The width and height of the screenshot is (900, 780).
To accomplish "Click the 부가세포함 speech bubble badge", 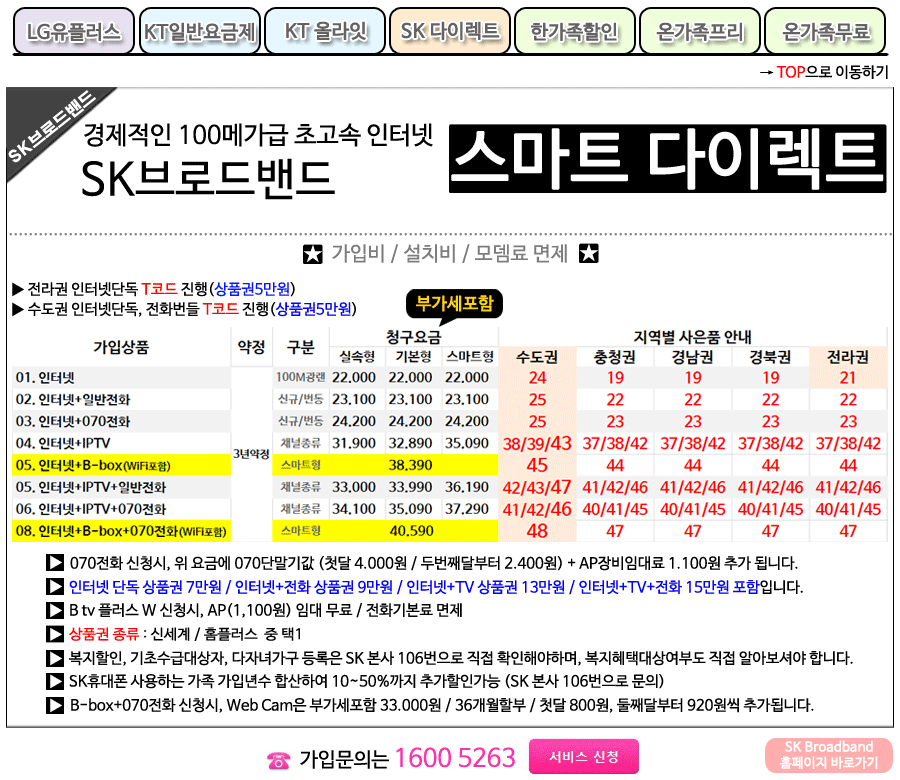I will point(454,303).
